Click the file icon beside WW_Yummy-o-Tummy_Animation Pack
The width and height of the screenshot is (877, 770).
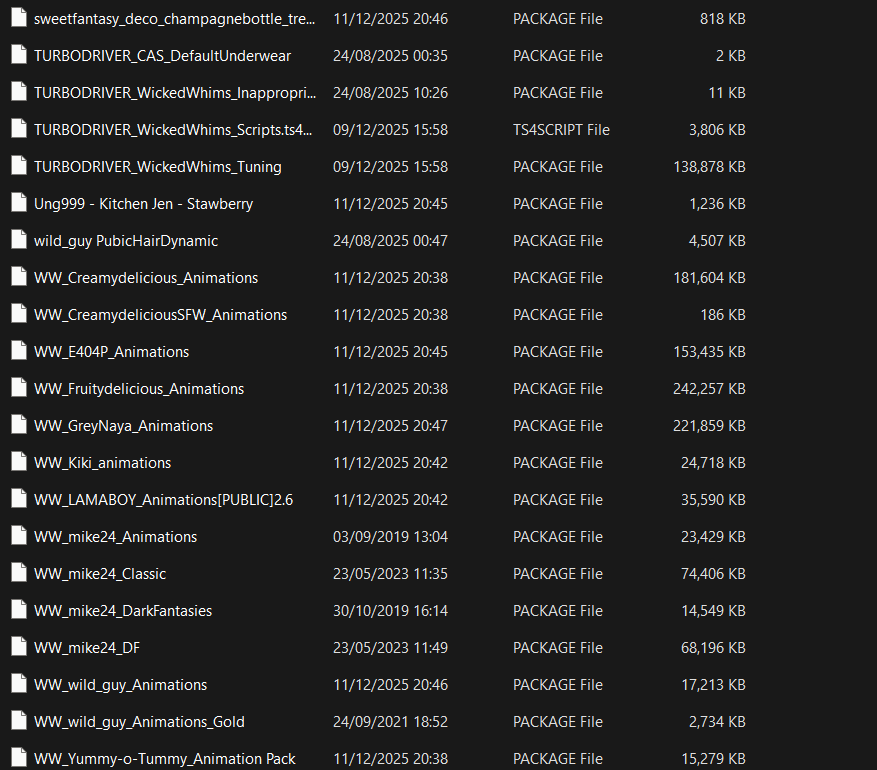coord(19,758)
